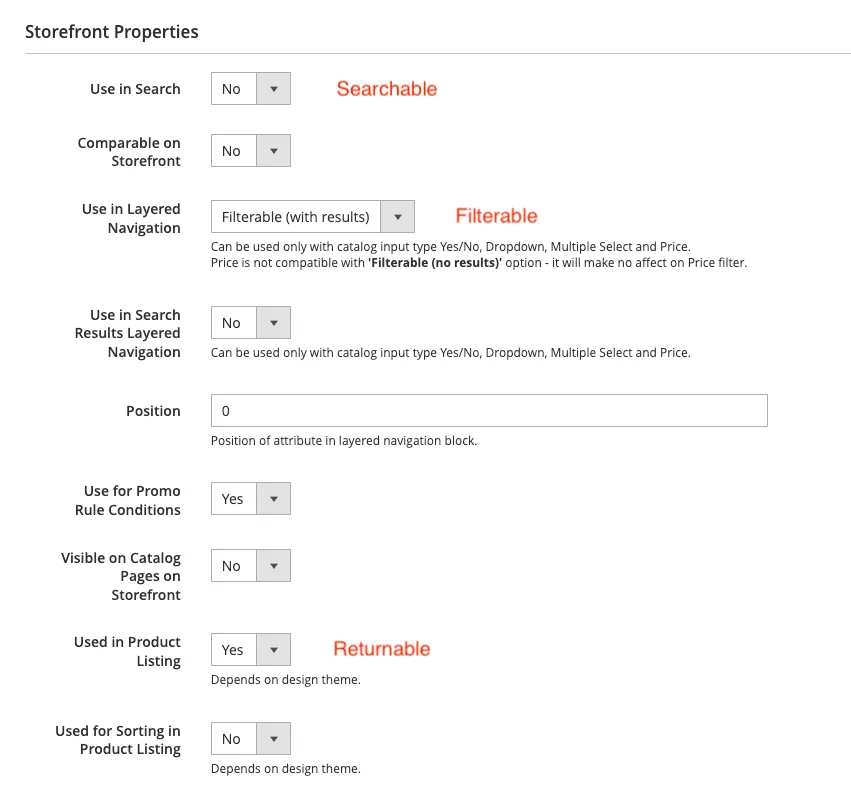Open Use in Search Results Layered Navigation dropdown

point(251,322)
